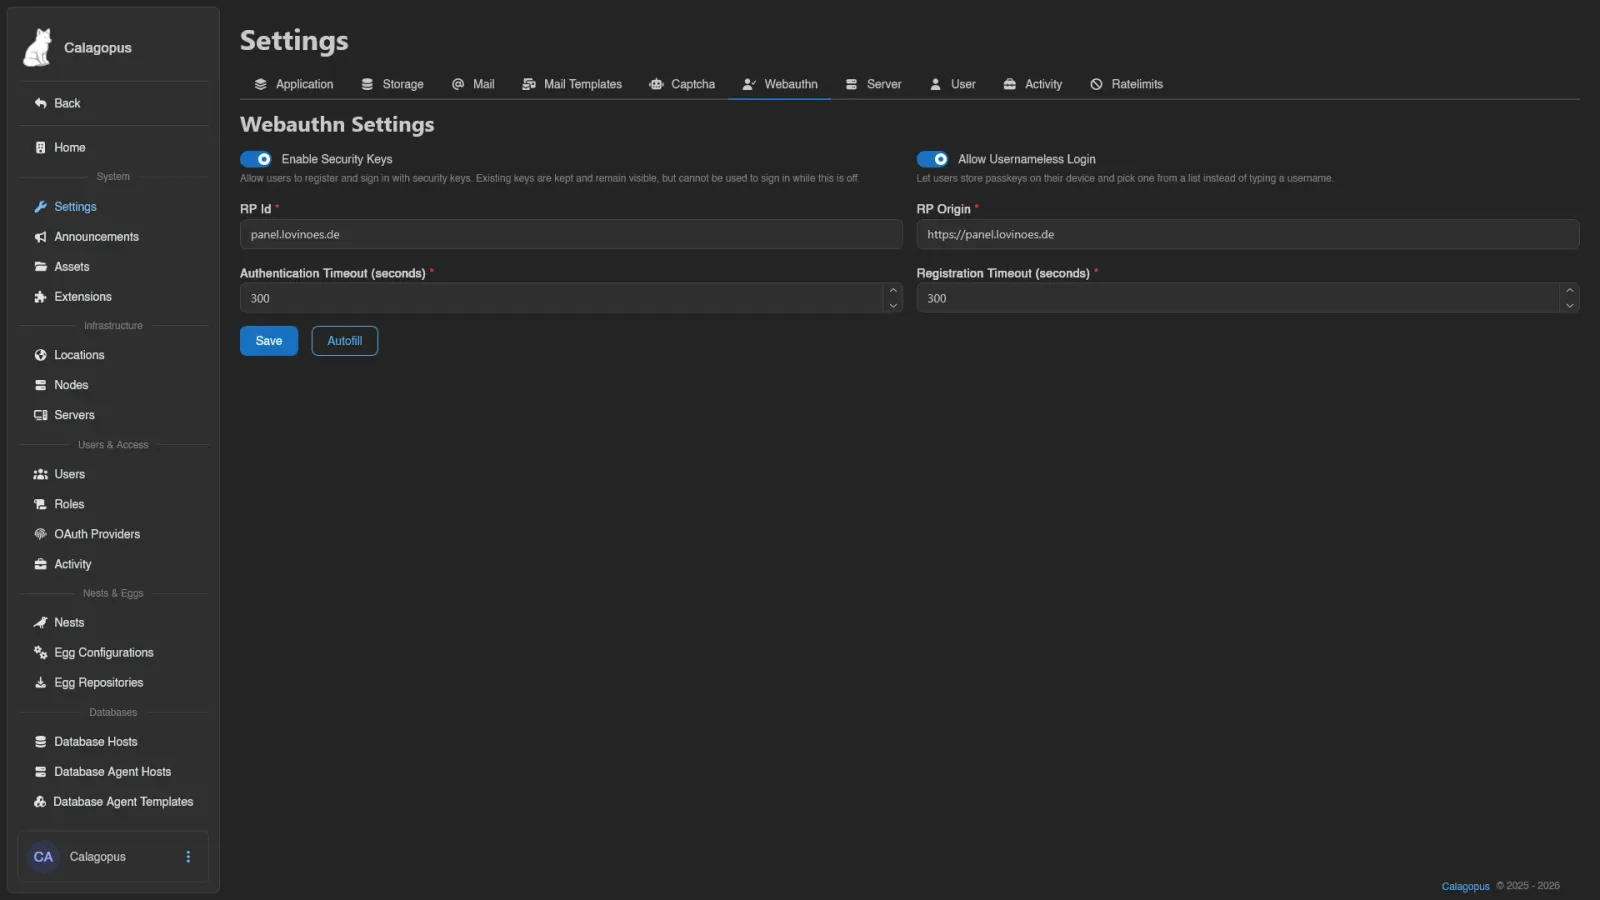Click the Users group icon
1600x900 pixels.
pos(41,474)
